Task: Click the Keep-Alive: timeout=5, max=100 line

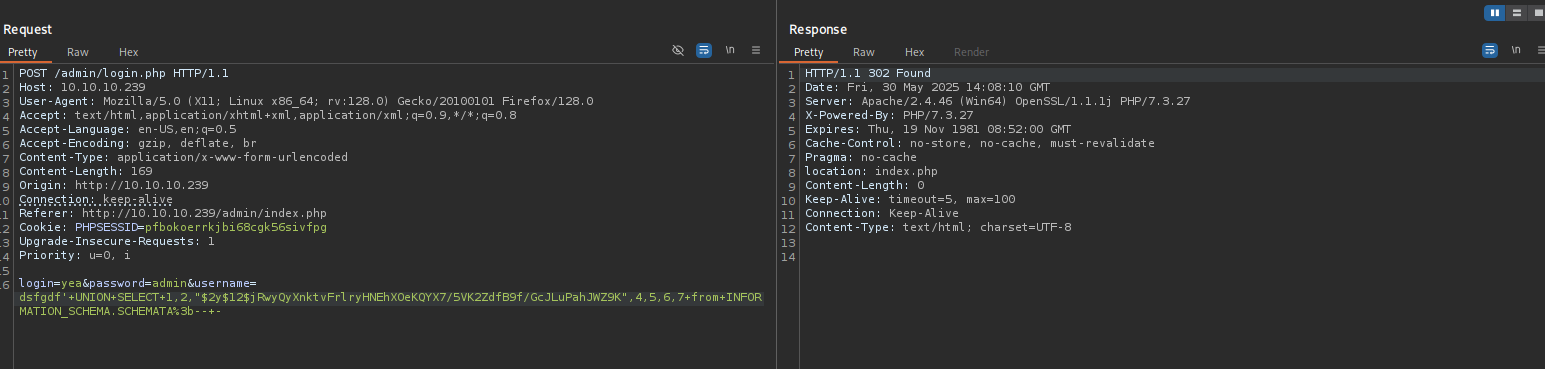Action: pyautogui.click(x=910, y=200)
